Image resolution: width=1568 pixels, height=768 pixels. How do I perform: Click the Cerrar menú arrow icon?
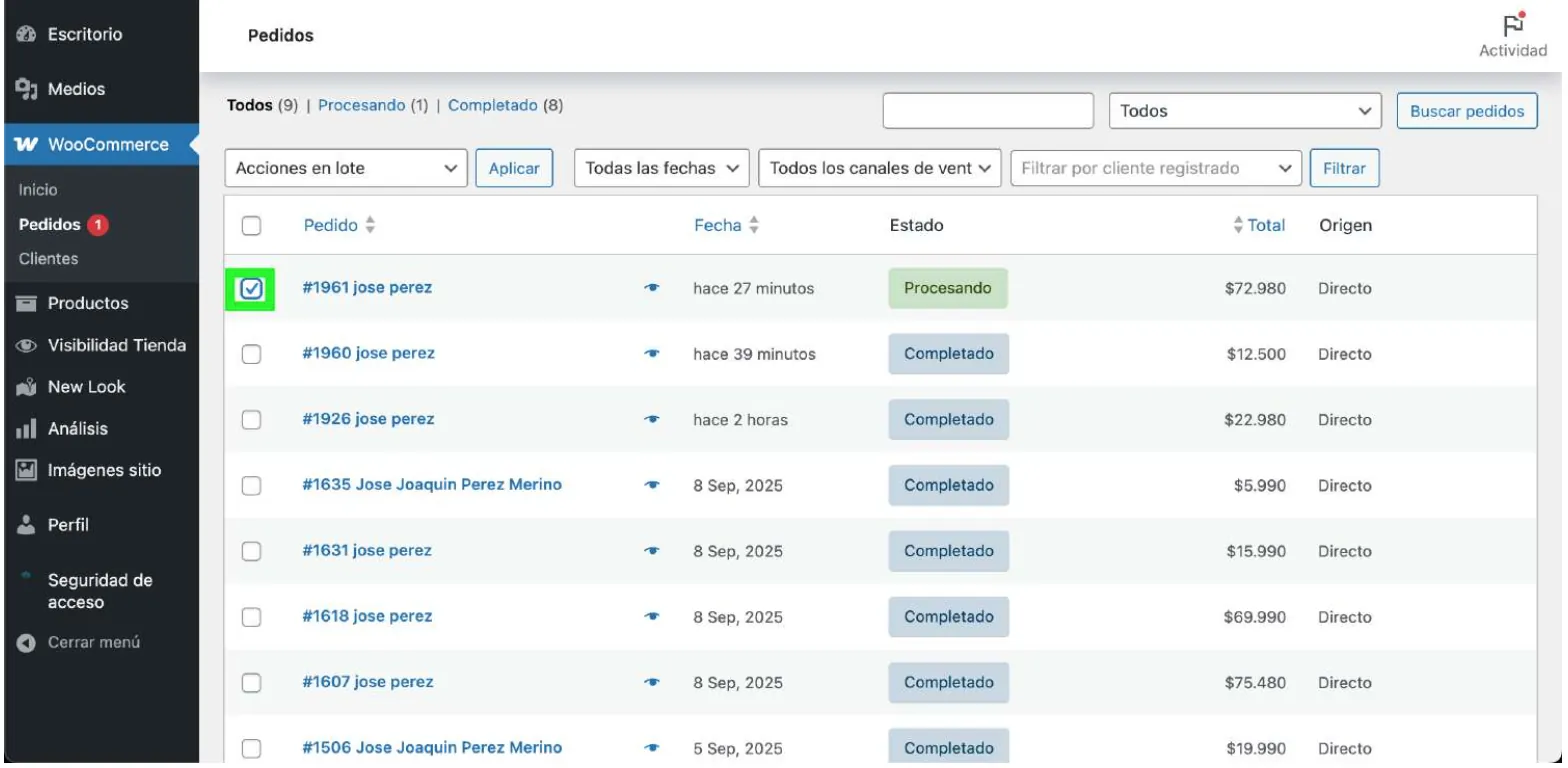click(x=27, y=643)
